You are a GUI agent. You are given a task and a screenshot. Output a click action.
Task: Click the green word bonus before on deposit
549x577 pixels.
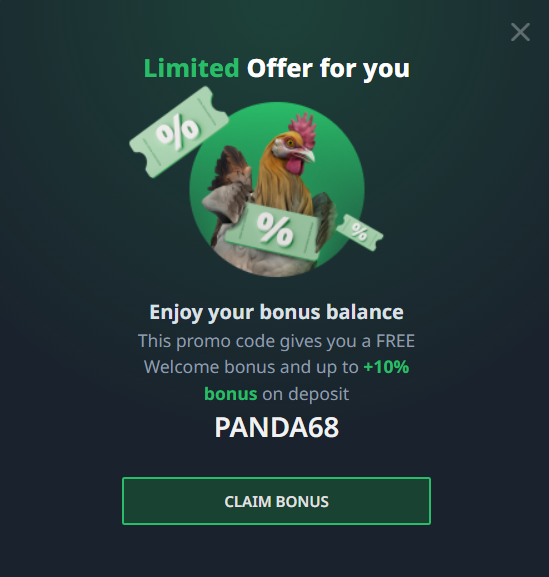231,394
